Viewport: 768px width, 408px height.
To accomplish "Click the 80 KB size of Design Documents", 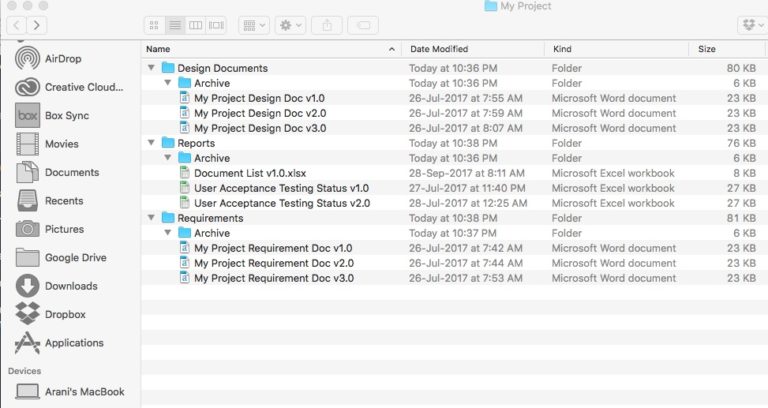I will (741, 68).
